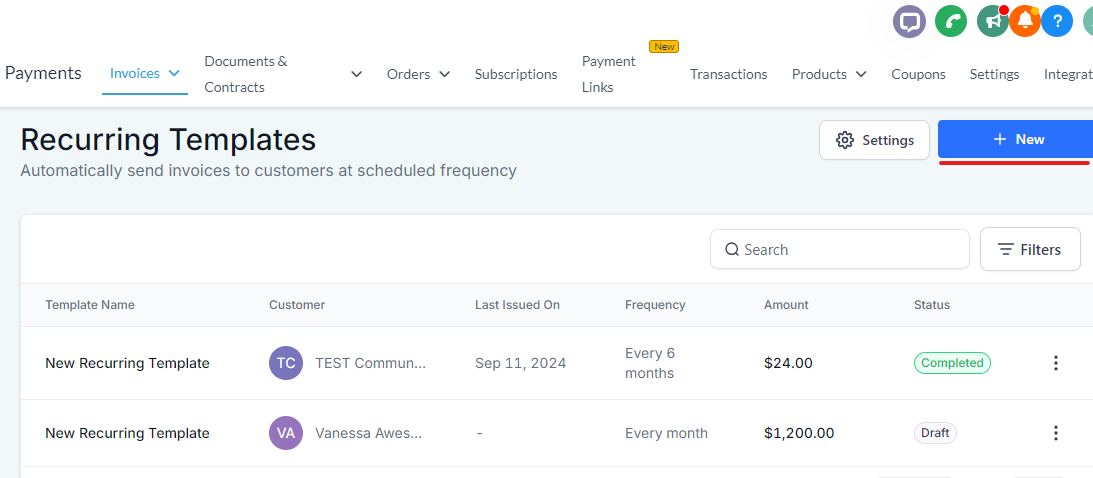The height and width of the screenshot is (478, 1093).
Task: Expand the Products dropdown menu
Action: [829, 74]
